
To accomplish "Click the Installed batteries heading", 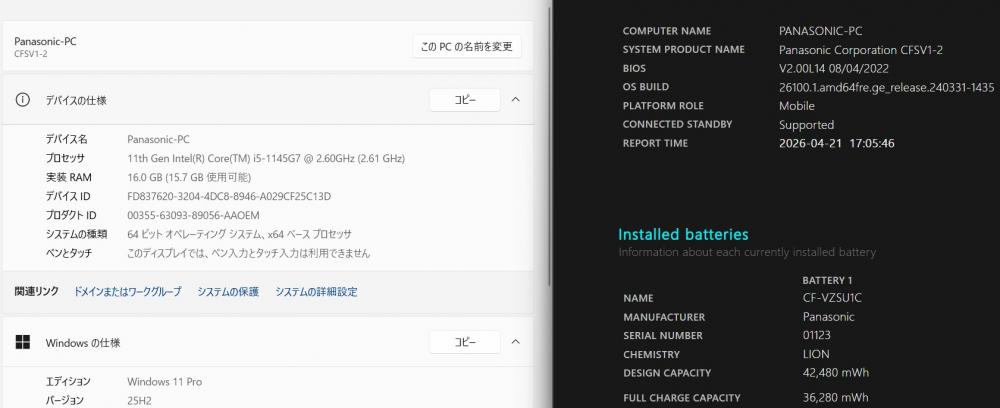I will pyautogui.click(x=683, y=235).
